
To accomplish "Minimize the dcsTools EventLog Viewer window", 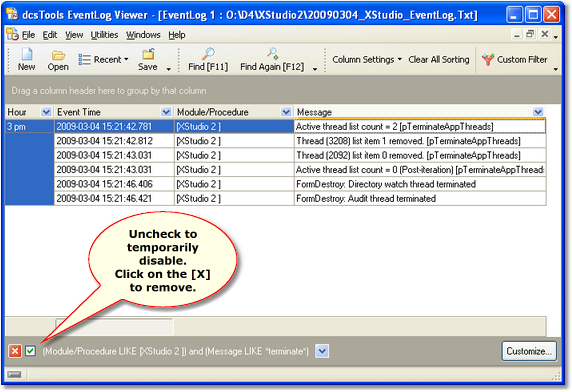I will 514,15.
